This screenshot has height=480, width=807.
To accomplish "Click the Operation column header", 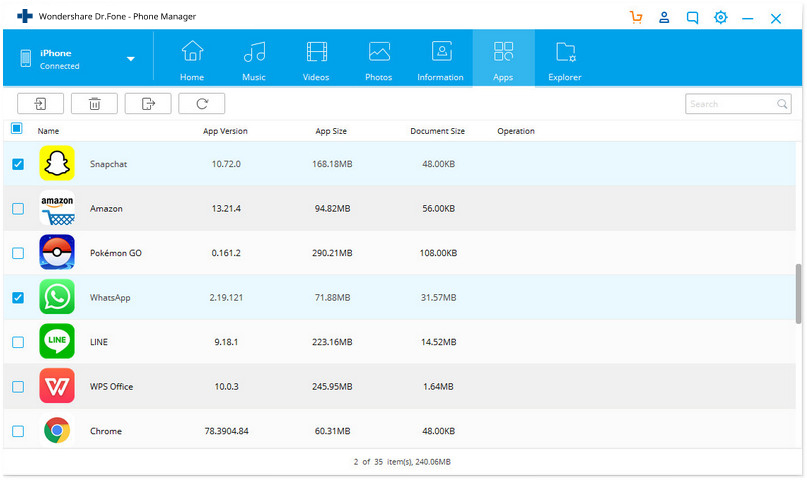I will click(516, 131).
